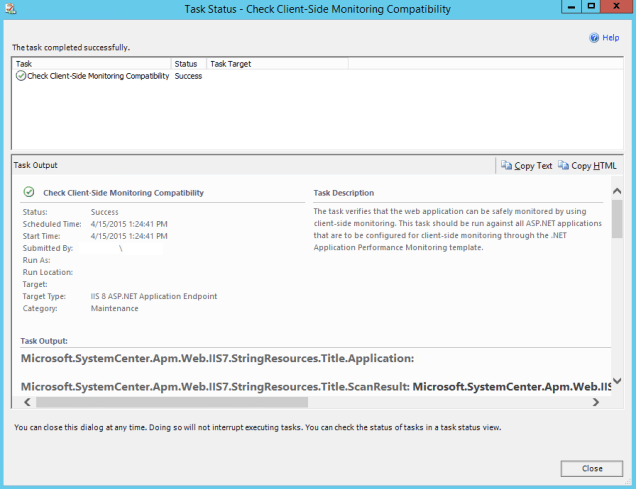Minimize the Task Status window
This screenshot has width=636, height=489.
tap(567, 7)
